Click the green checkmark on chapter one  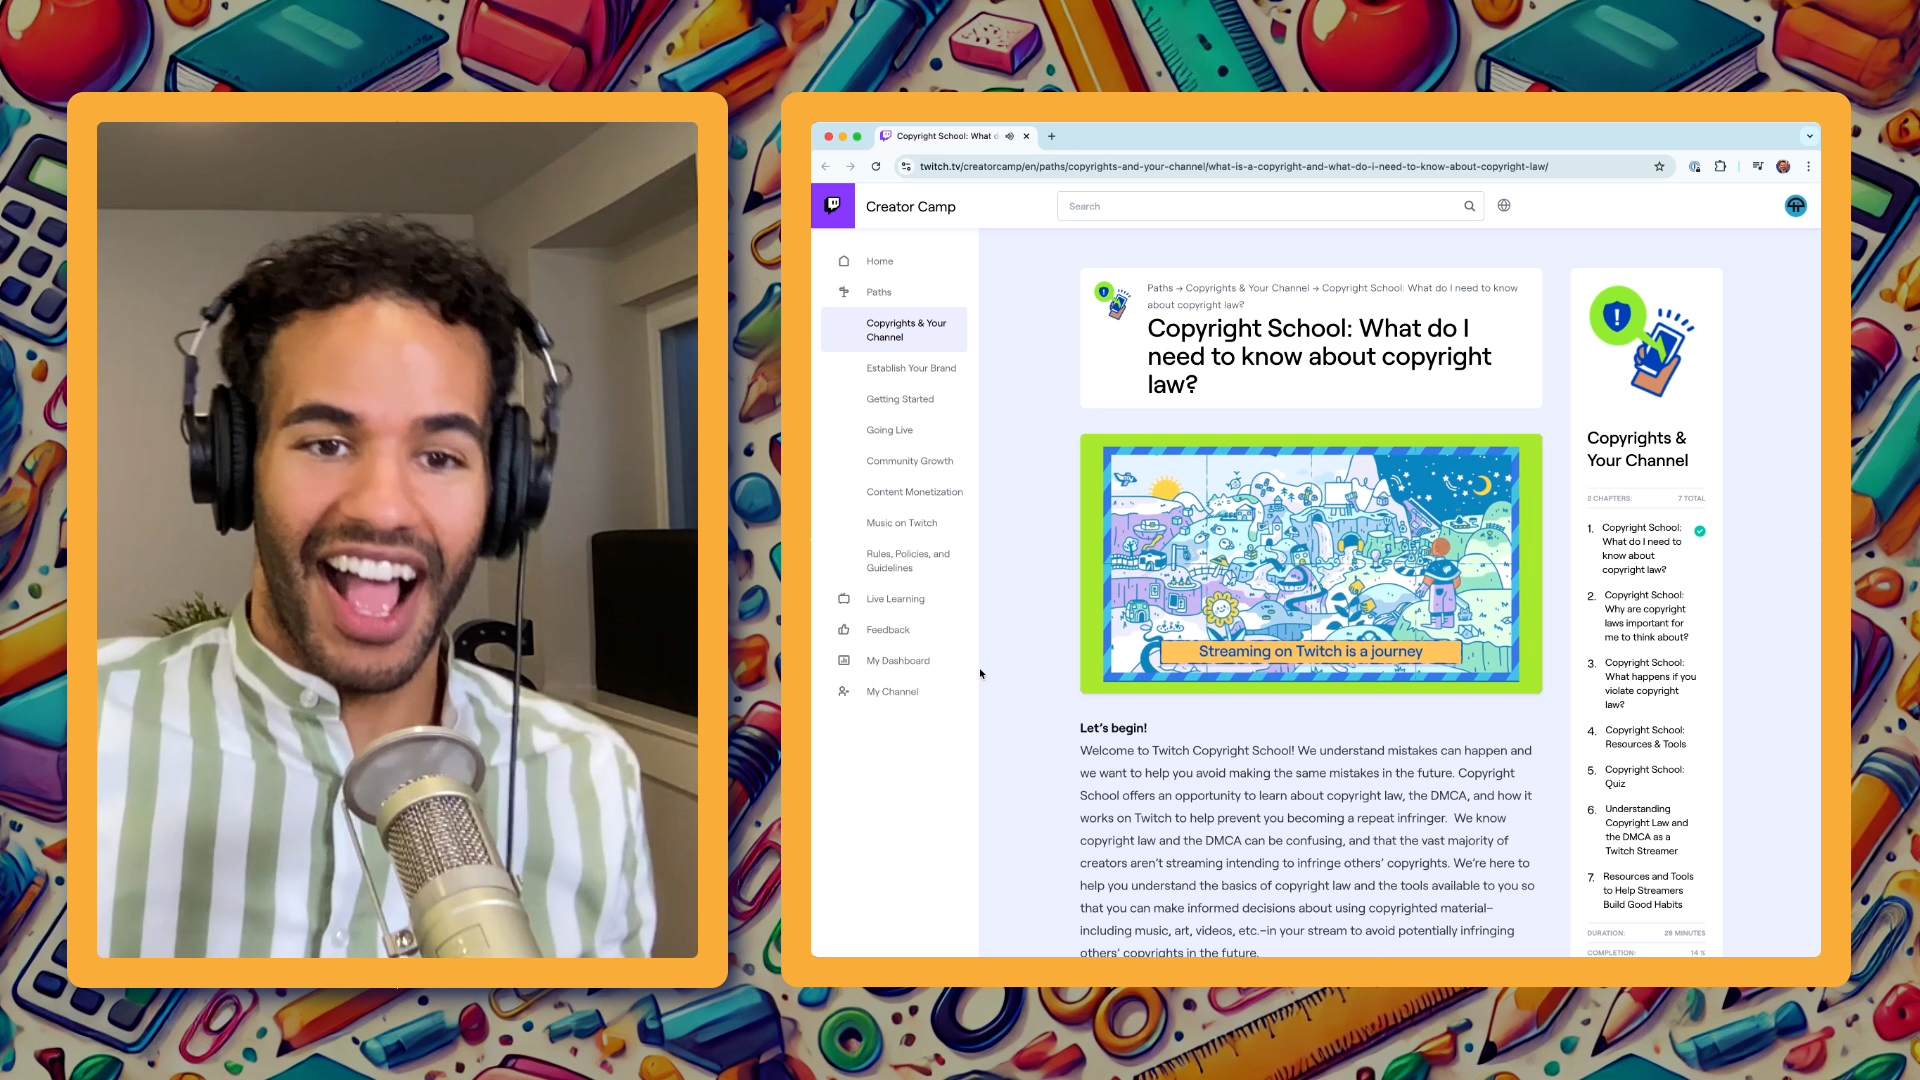click(1700, 530)
